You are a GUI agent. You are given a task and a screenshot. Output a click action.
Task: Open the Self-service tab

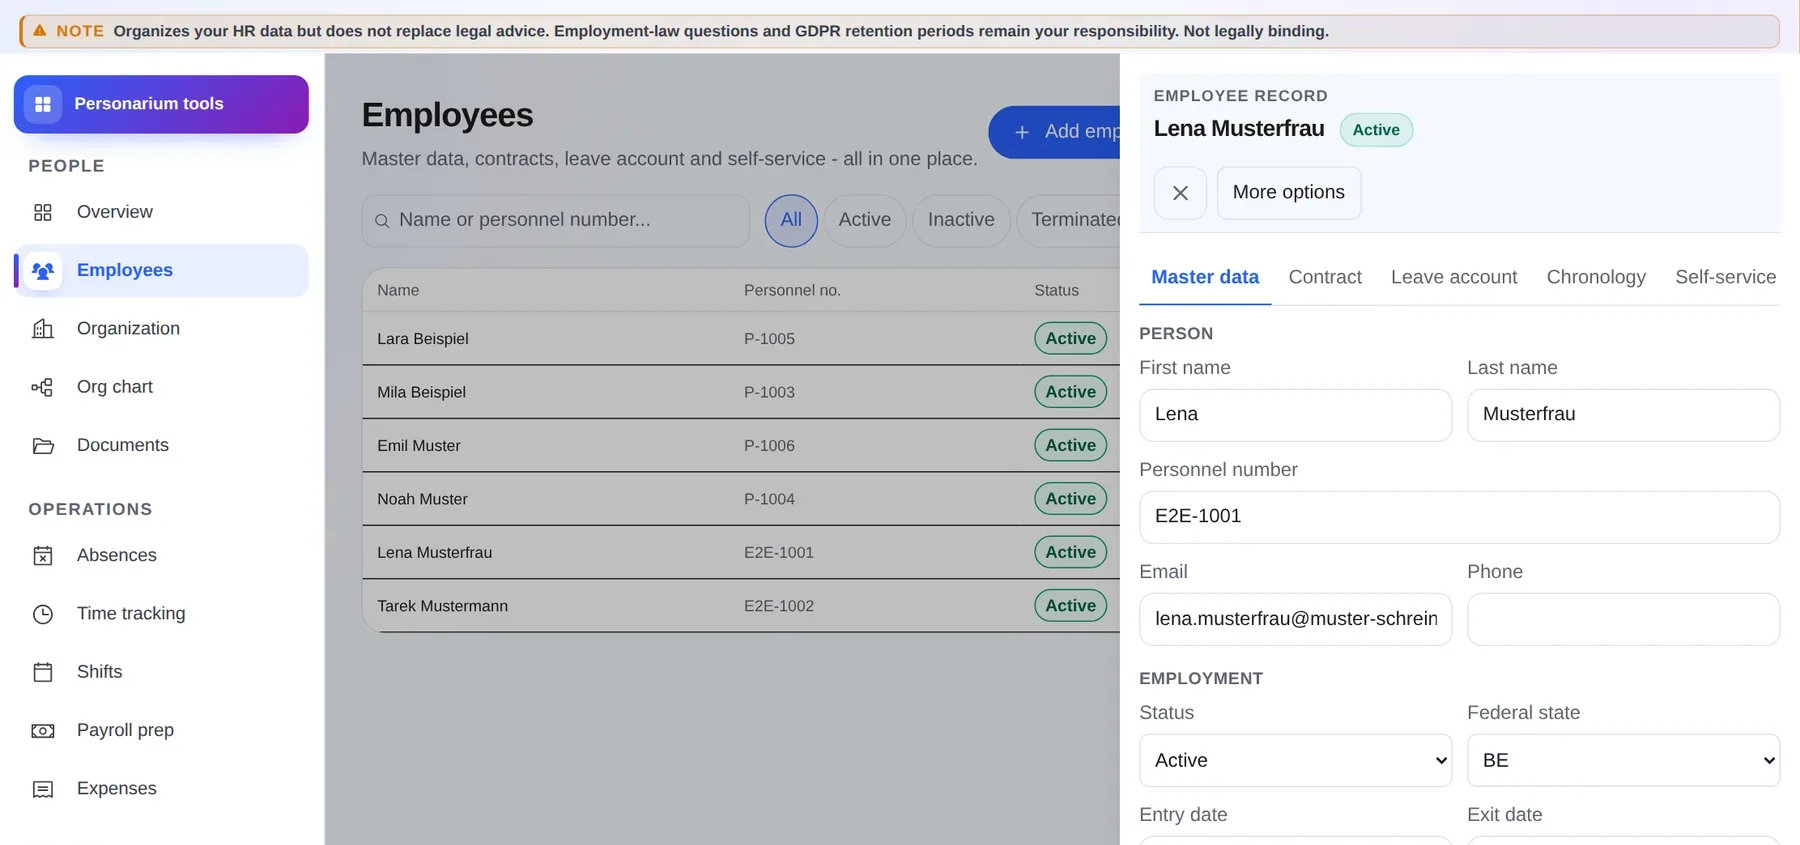[1725, 277]
